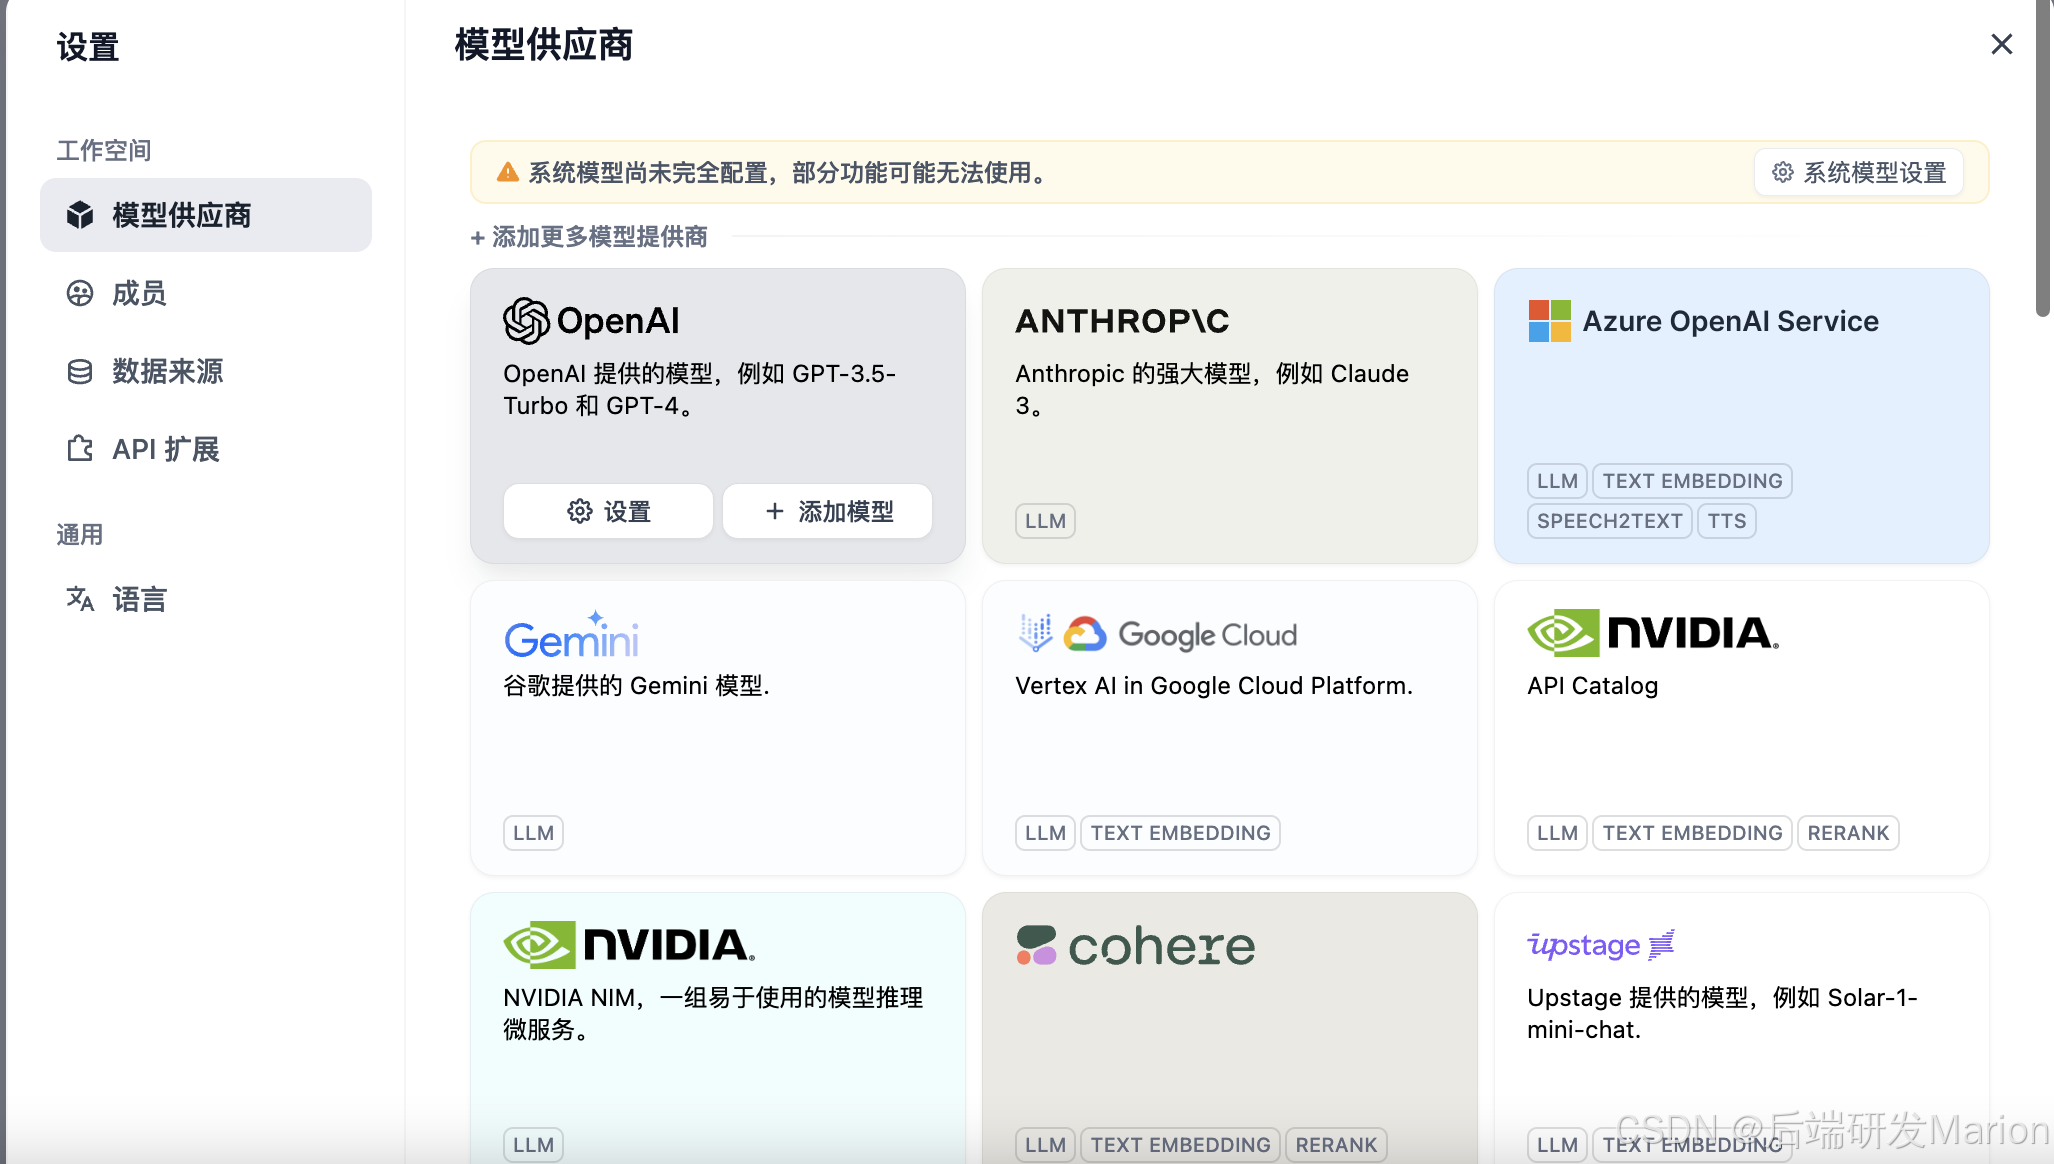Open 成员 members section in sidebar
The height and width of the screenshot is (1164, 2054).
[x=139, y=293]
